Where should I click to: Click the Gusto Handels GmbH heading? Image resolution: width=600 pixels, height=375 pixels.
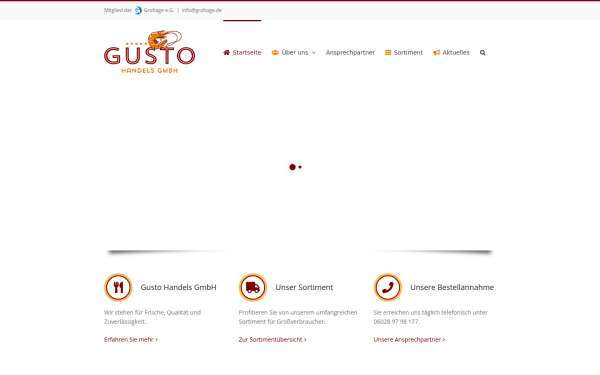178,287
